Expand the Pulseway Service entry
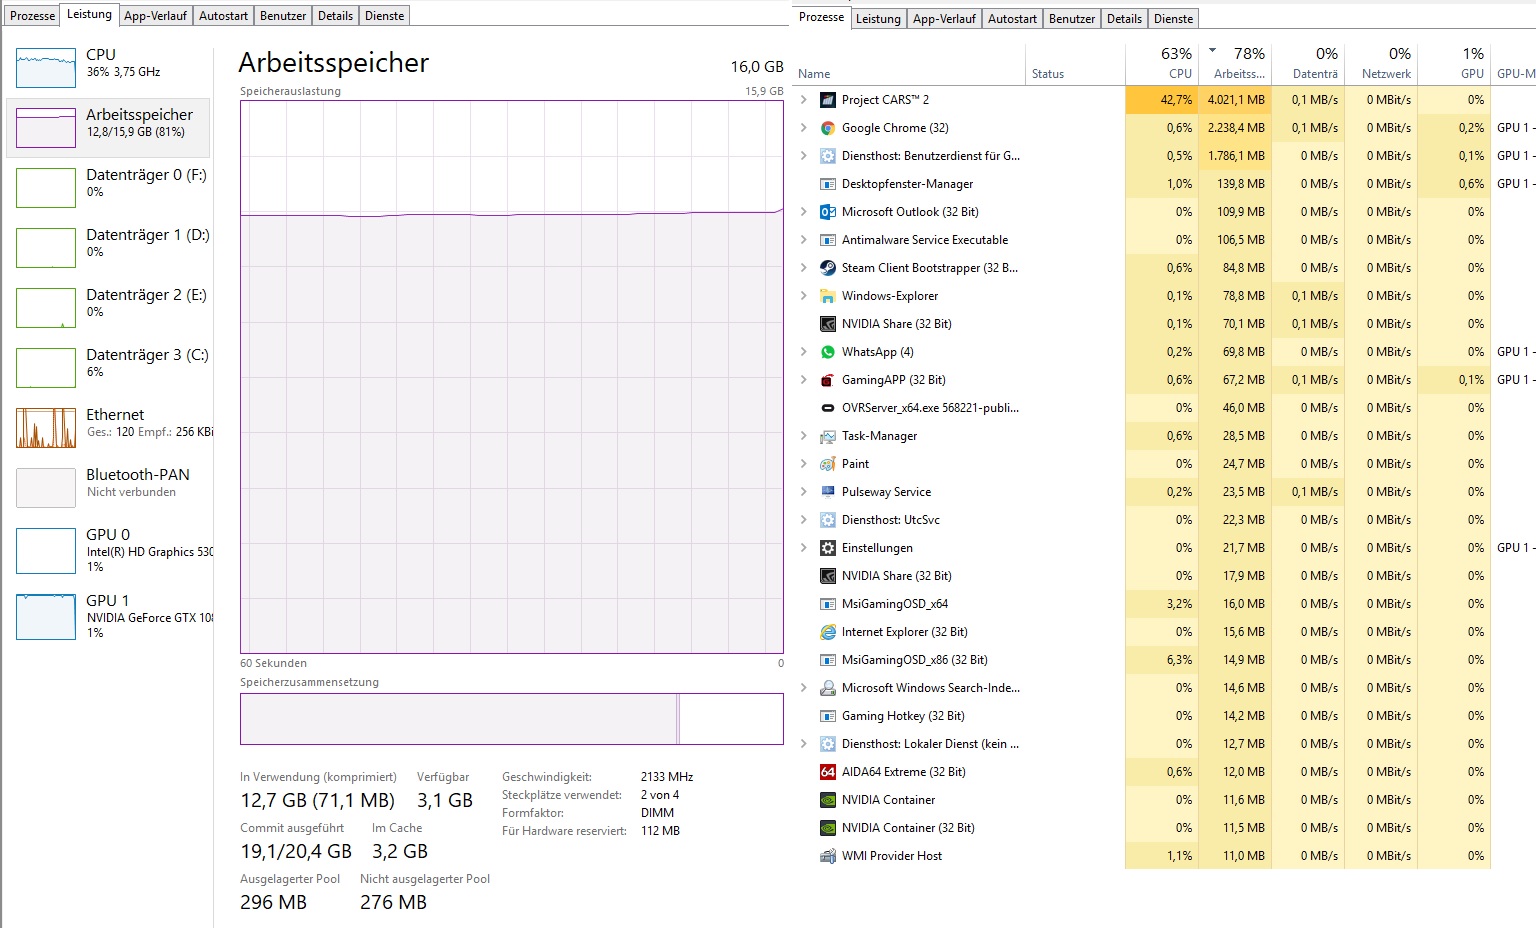This screenshot has height=928, width=1536. tap(804, 492)
